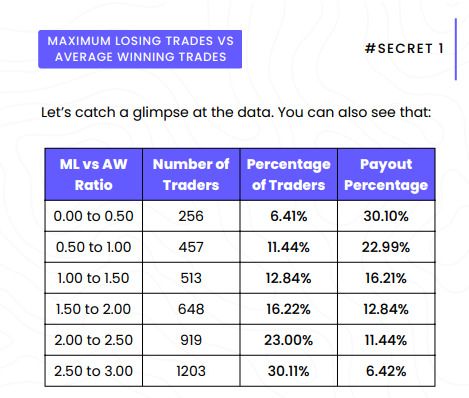Click the 23.00% percentage cell
The height and width of the screenshot is (398, 469).
click(x=289, y=340)
